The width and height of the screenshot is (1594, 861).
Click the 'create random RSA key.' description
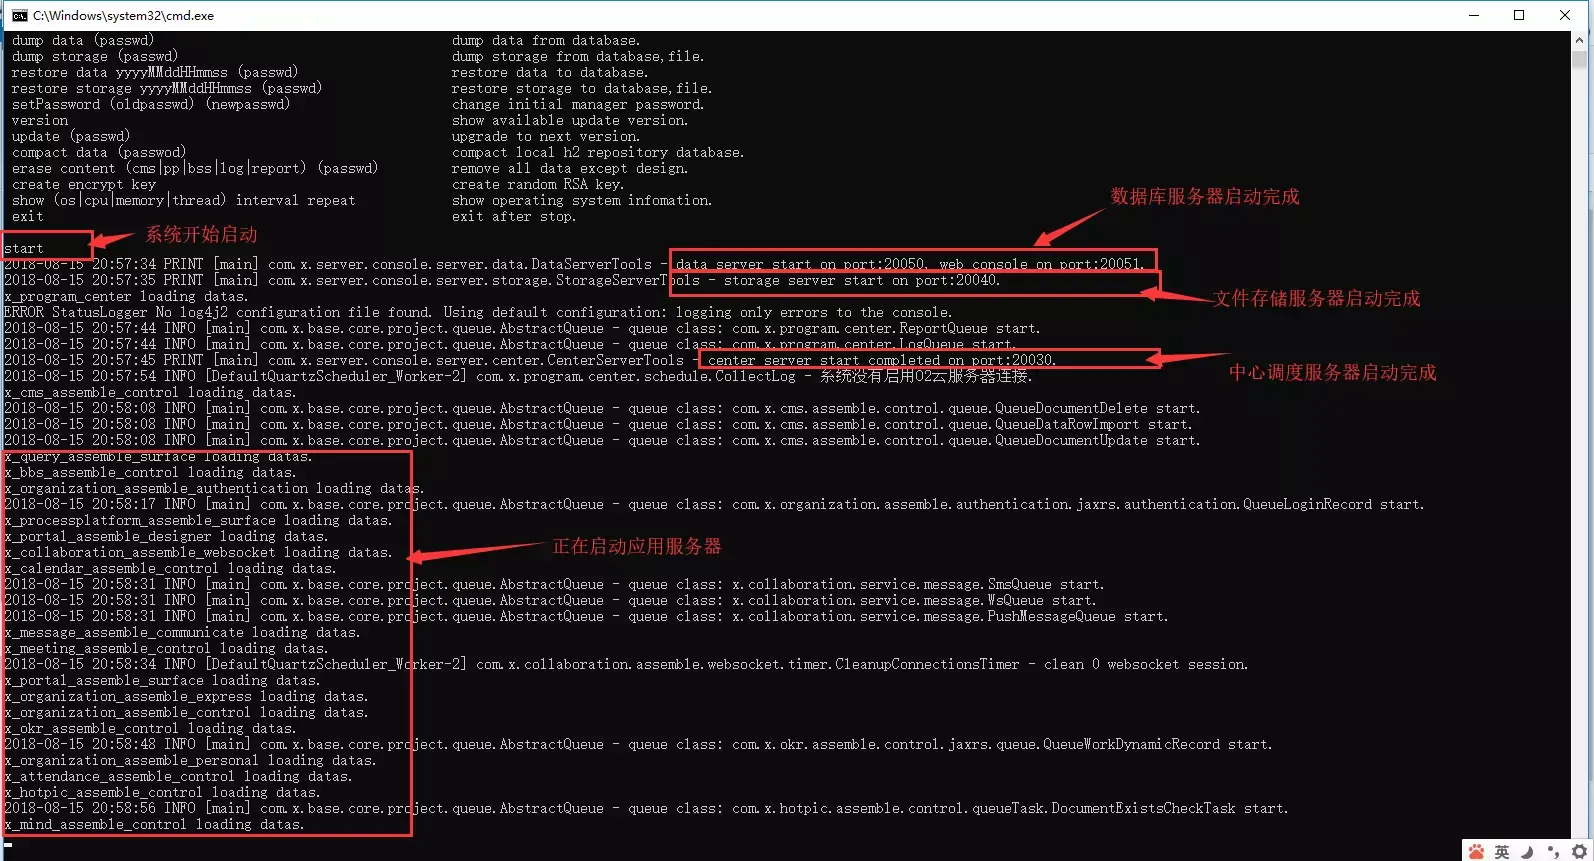click(x=538, y=185)
